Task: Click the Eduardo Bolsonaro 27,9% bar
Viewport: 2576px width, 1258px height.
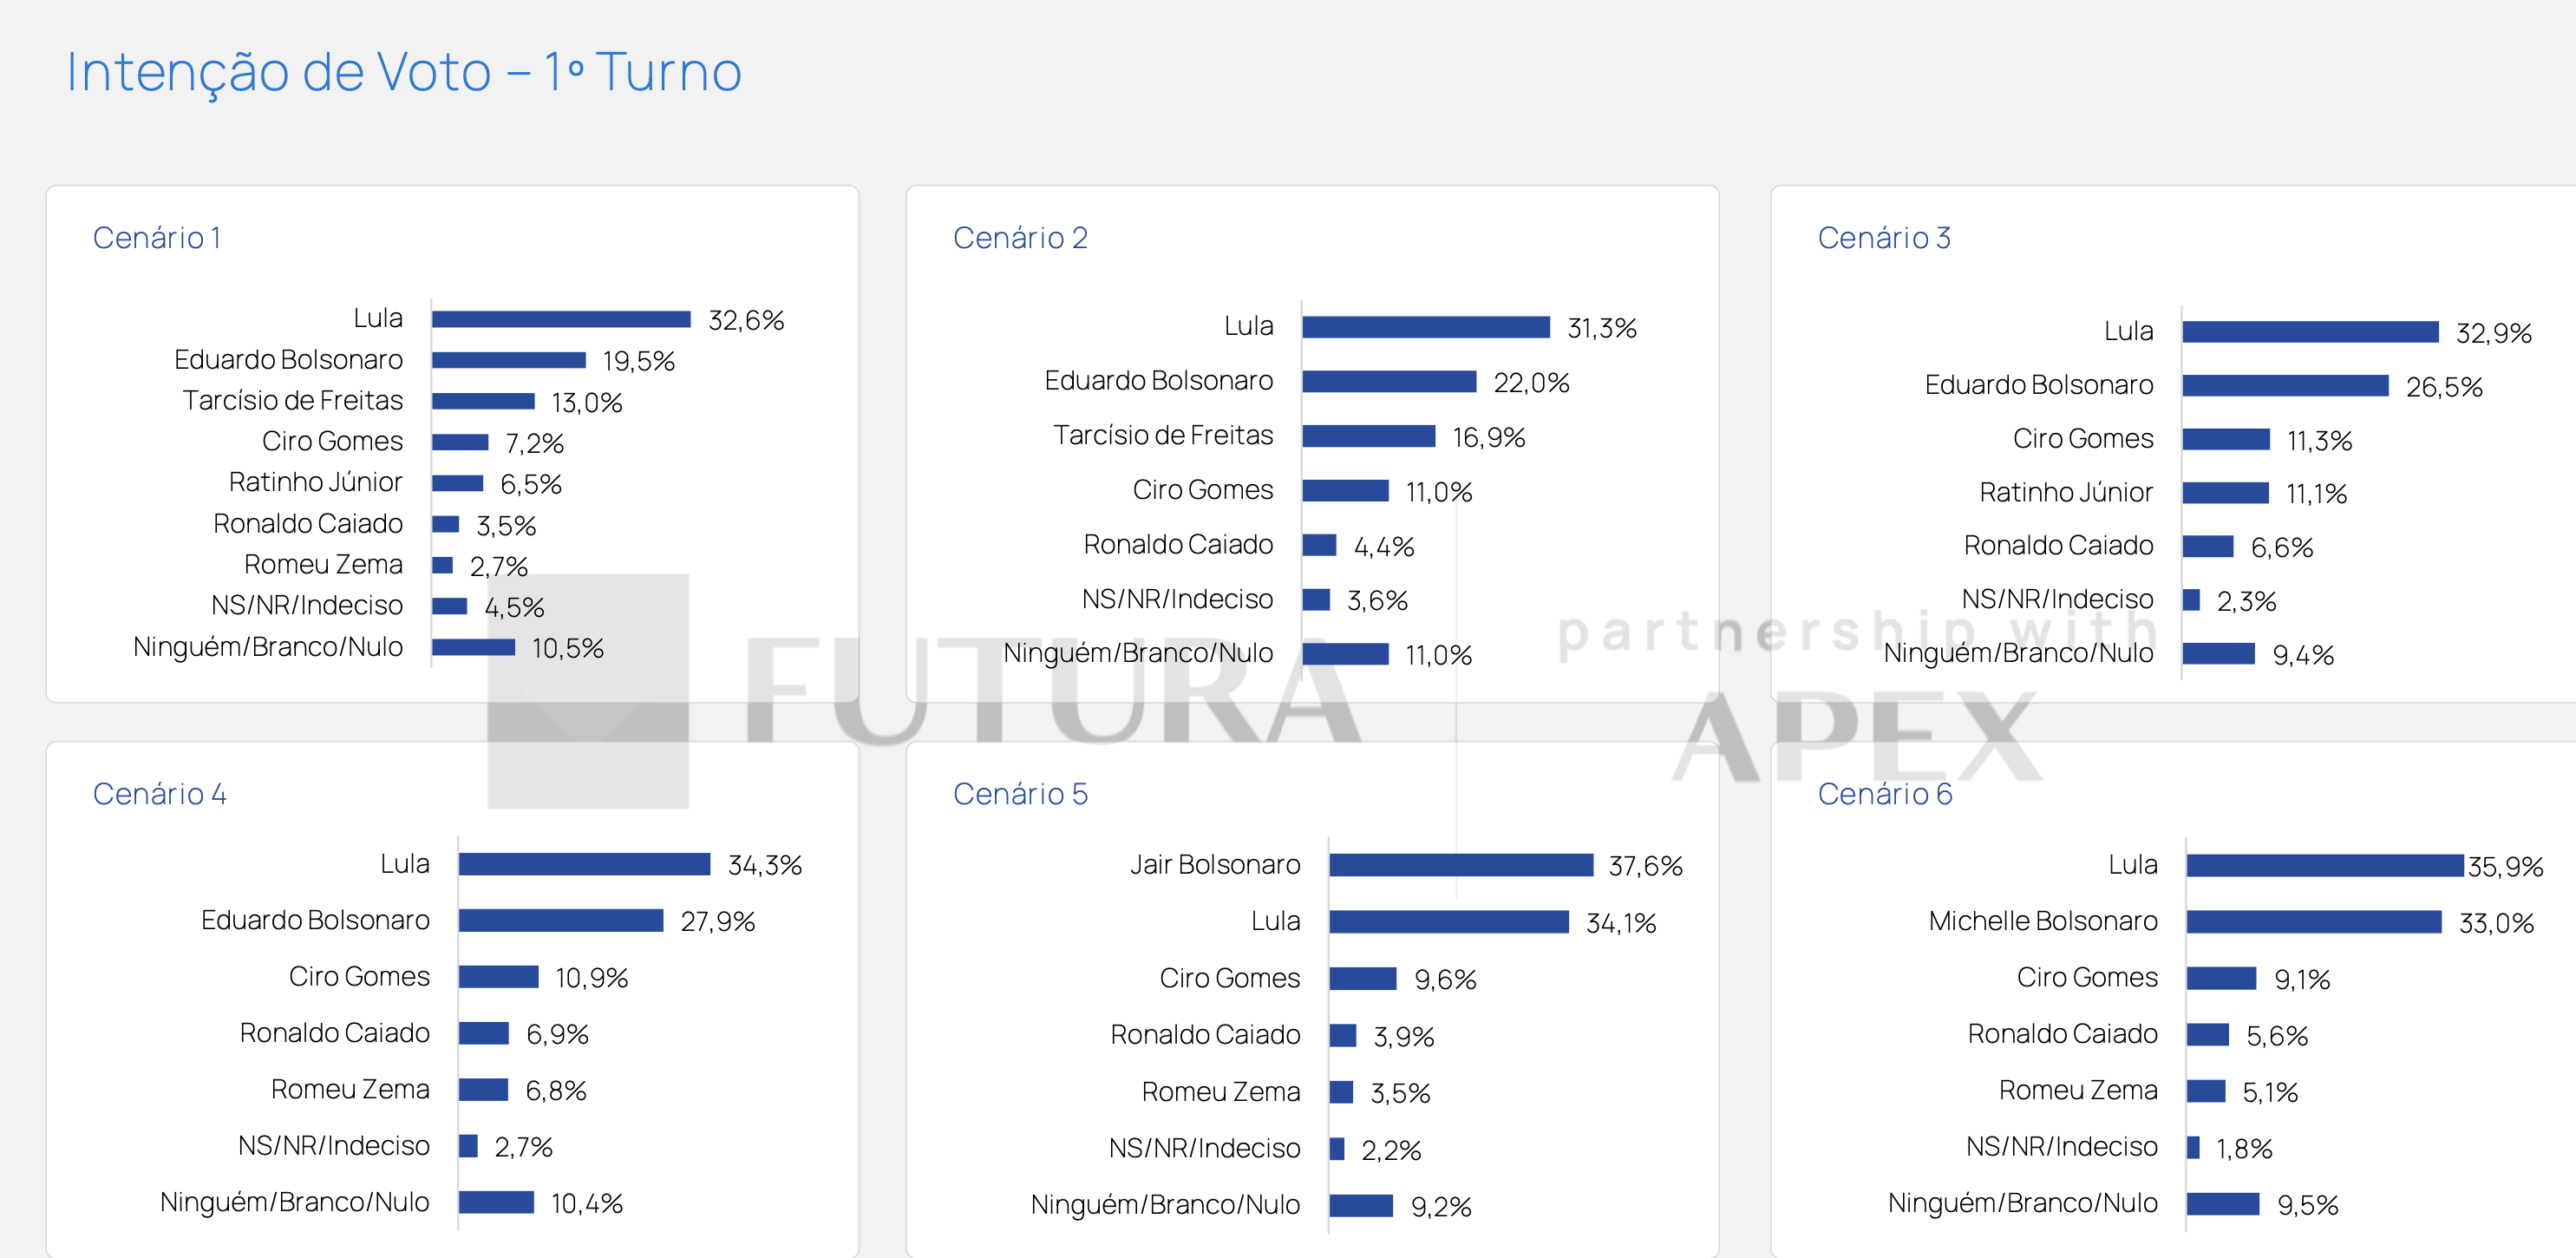Action: pos(561,920)
